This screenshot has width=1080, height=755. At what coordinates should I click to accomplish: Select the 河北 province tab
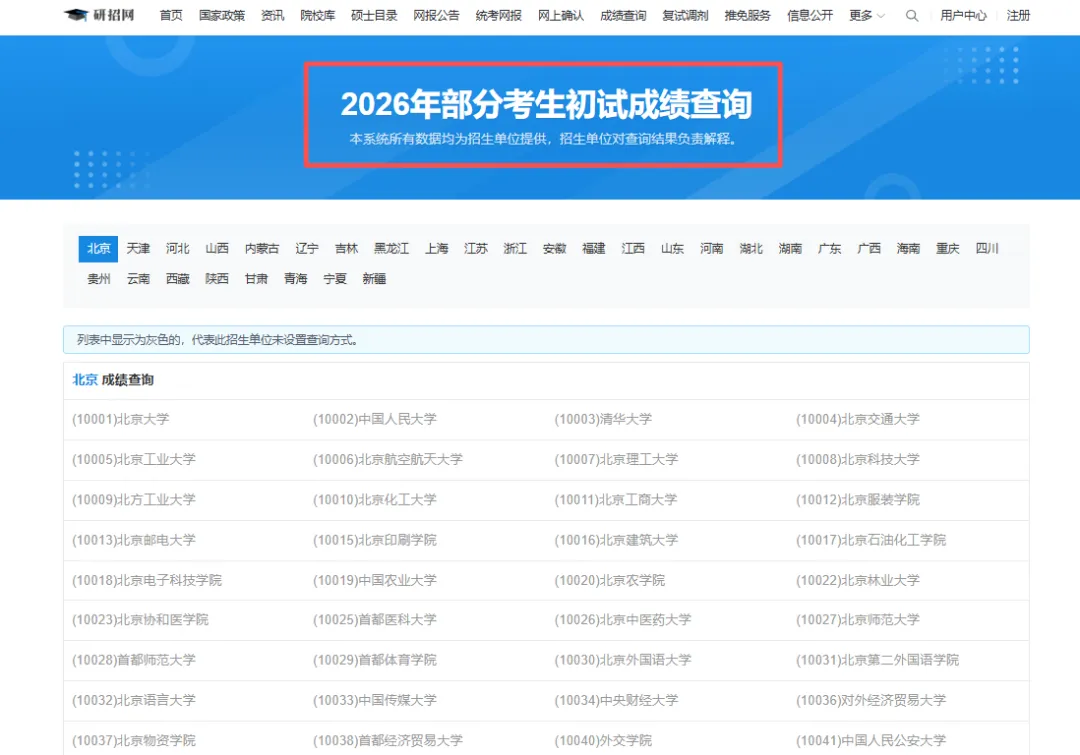pyautogui.click(x=177, y=249)
